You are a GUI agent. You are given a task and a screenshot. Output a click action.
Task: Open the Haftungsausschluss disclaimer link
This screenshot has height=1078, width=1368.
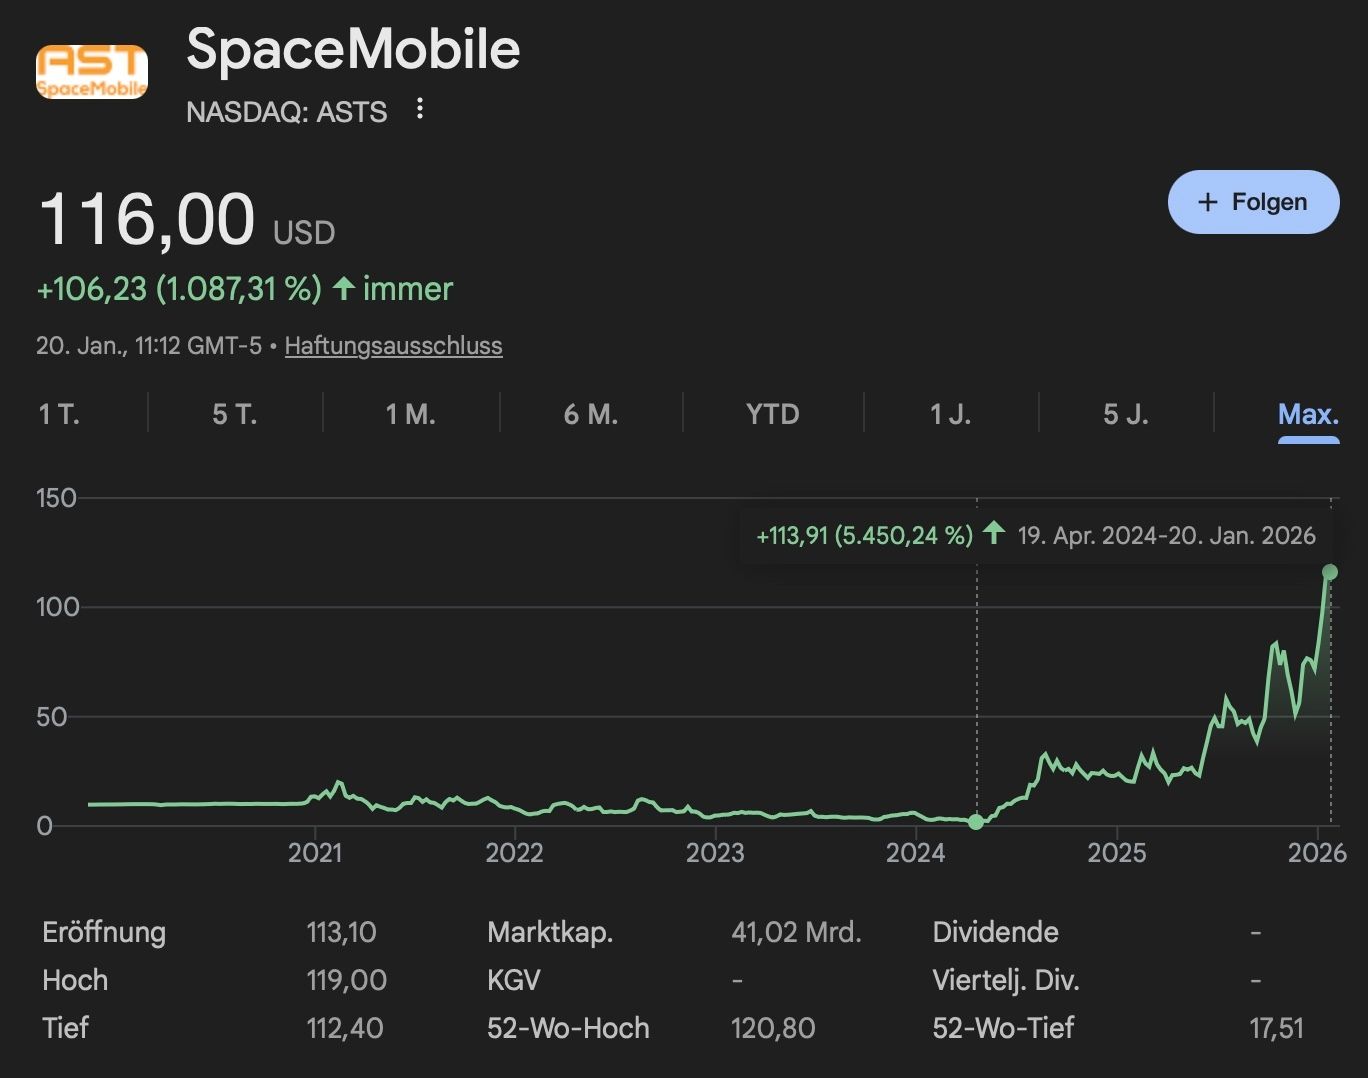[393, 346]
